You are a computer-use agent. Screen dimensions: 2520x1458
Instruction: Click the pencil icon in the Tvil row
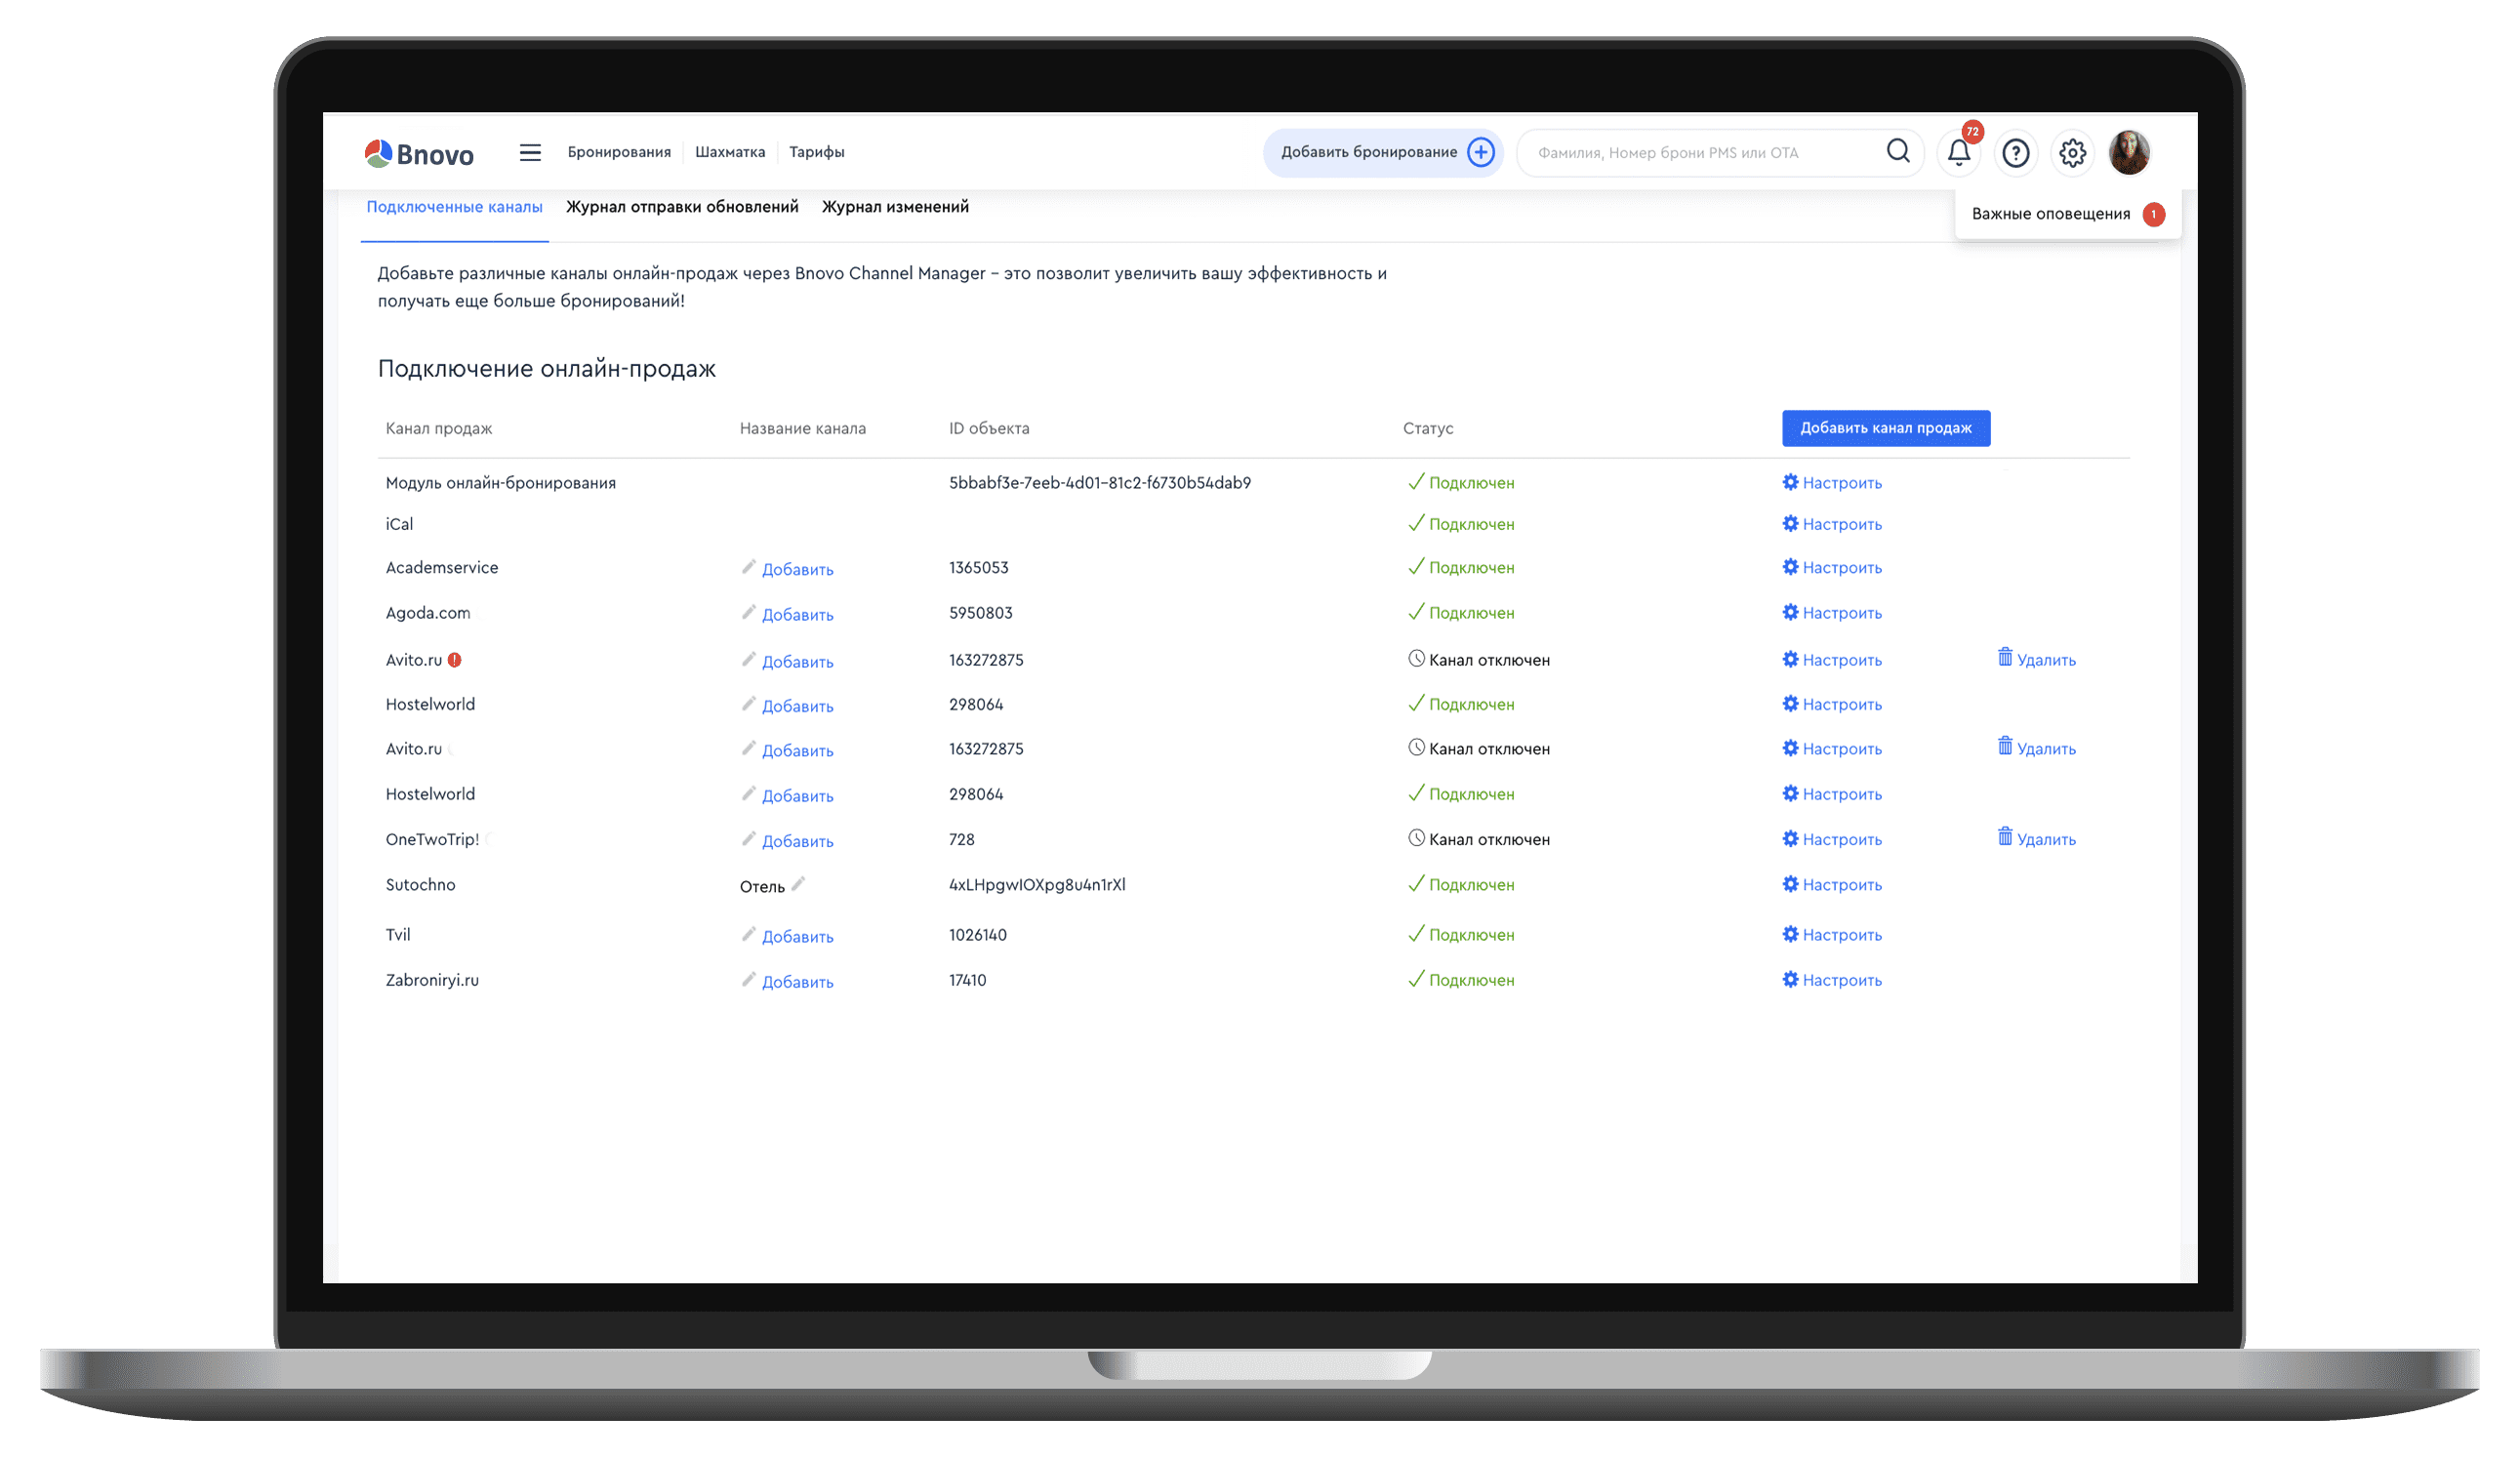click(x=748, y=934)
